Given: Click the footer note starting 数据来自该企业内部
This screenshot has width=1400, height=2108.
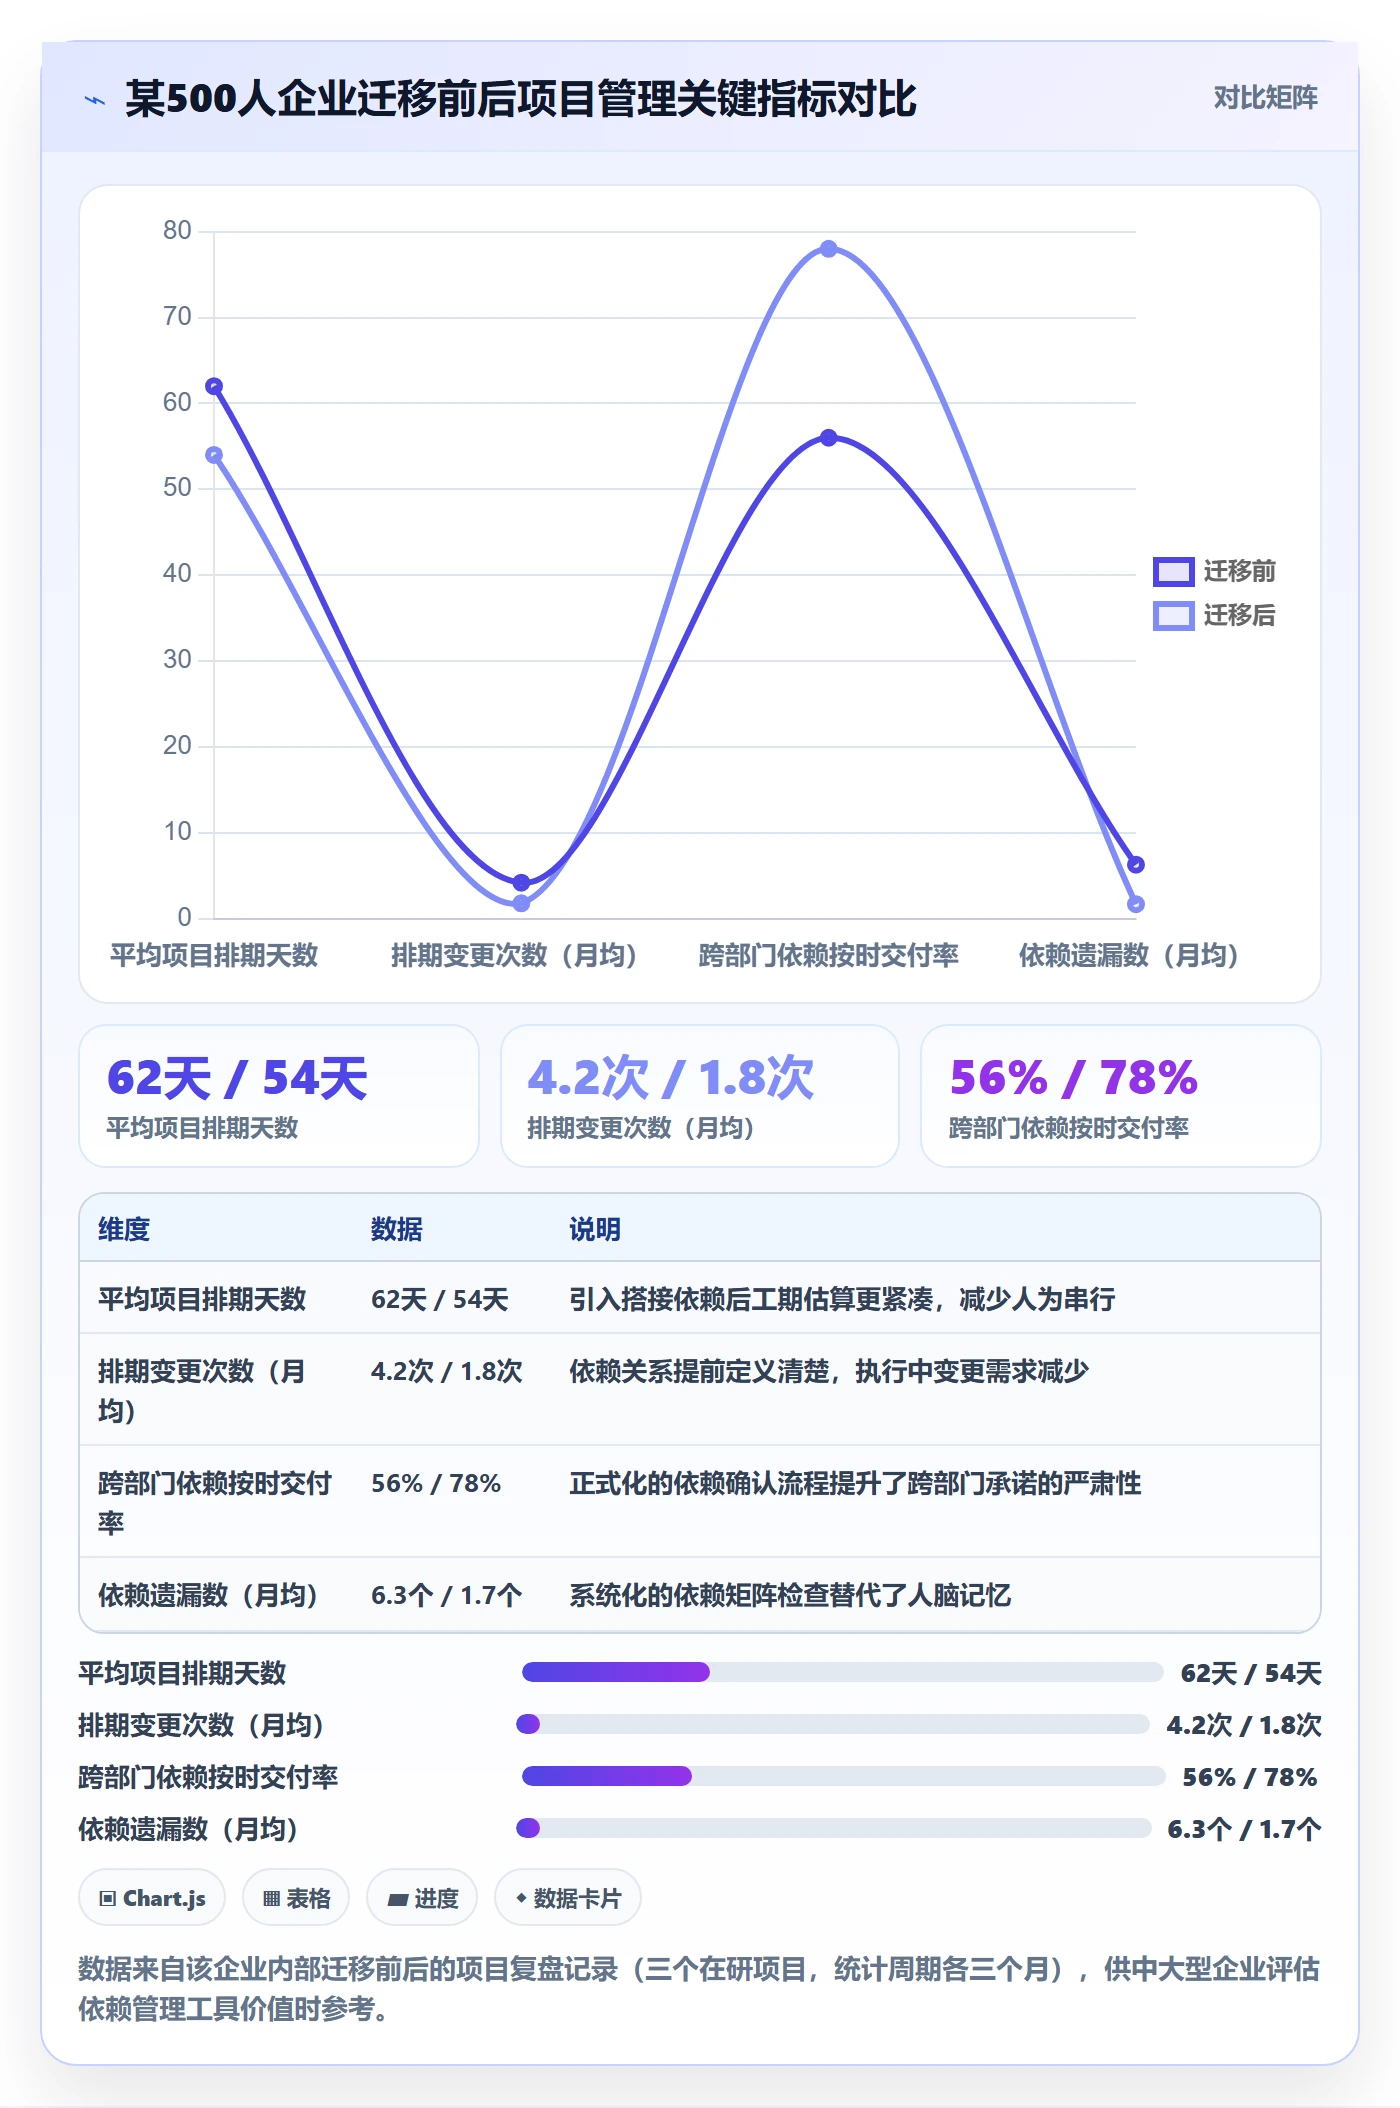Looking at the screenshot, I should 699,1988.
